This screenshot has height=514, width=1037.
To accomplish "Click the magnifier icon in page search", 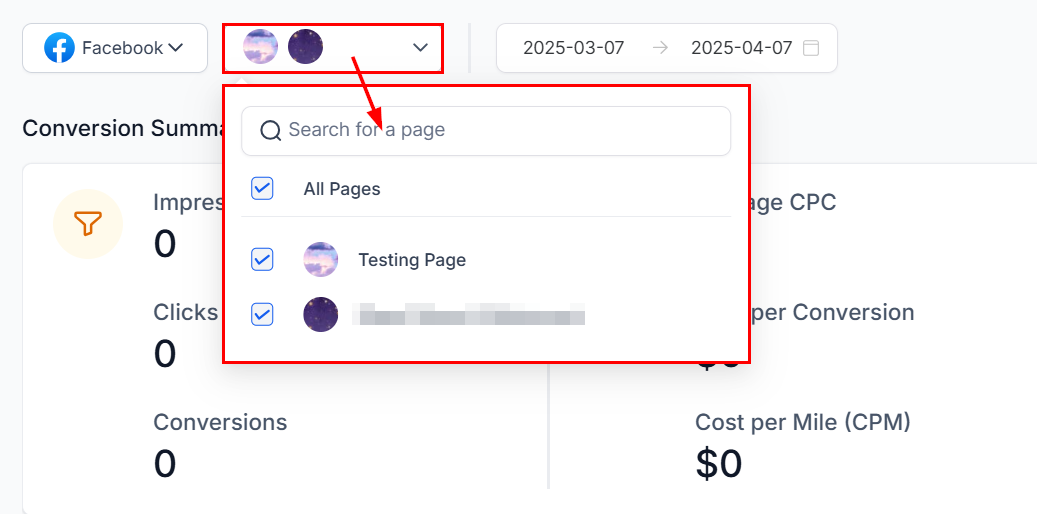I will pyautogui.click(x=270, y=130).
